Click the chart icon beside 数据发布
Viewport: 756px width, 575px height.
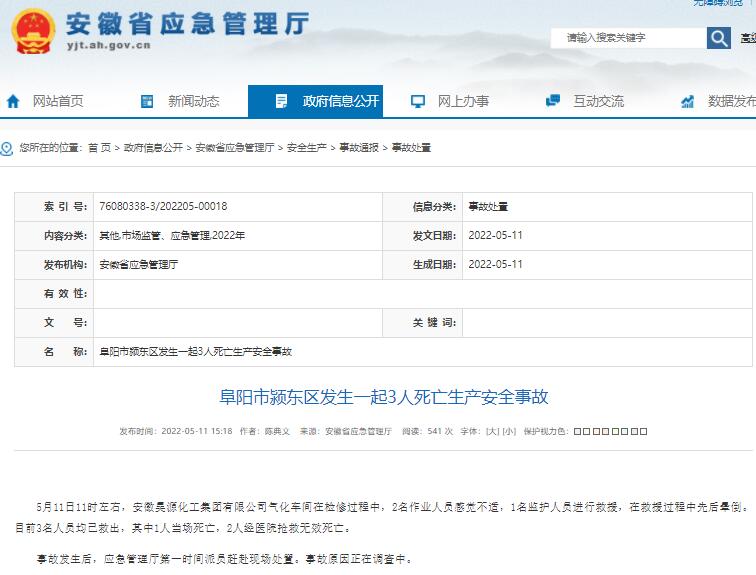click(687, 101)
